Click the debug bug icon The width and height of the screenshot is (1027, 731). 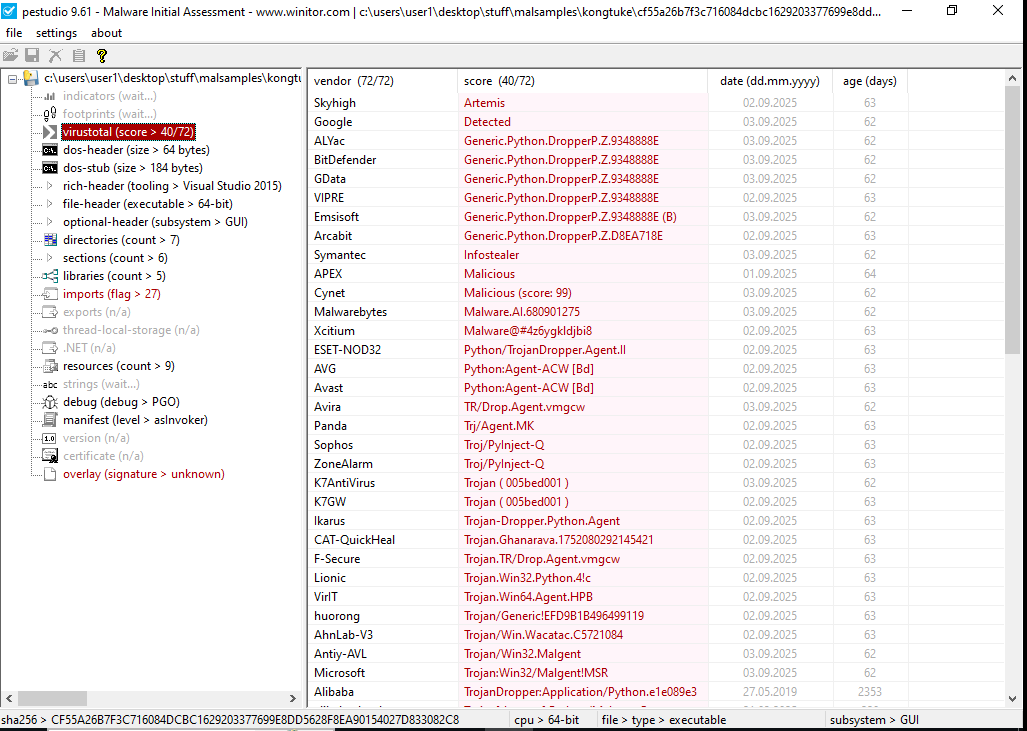point(50,402)
